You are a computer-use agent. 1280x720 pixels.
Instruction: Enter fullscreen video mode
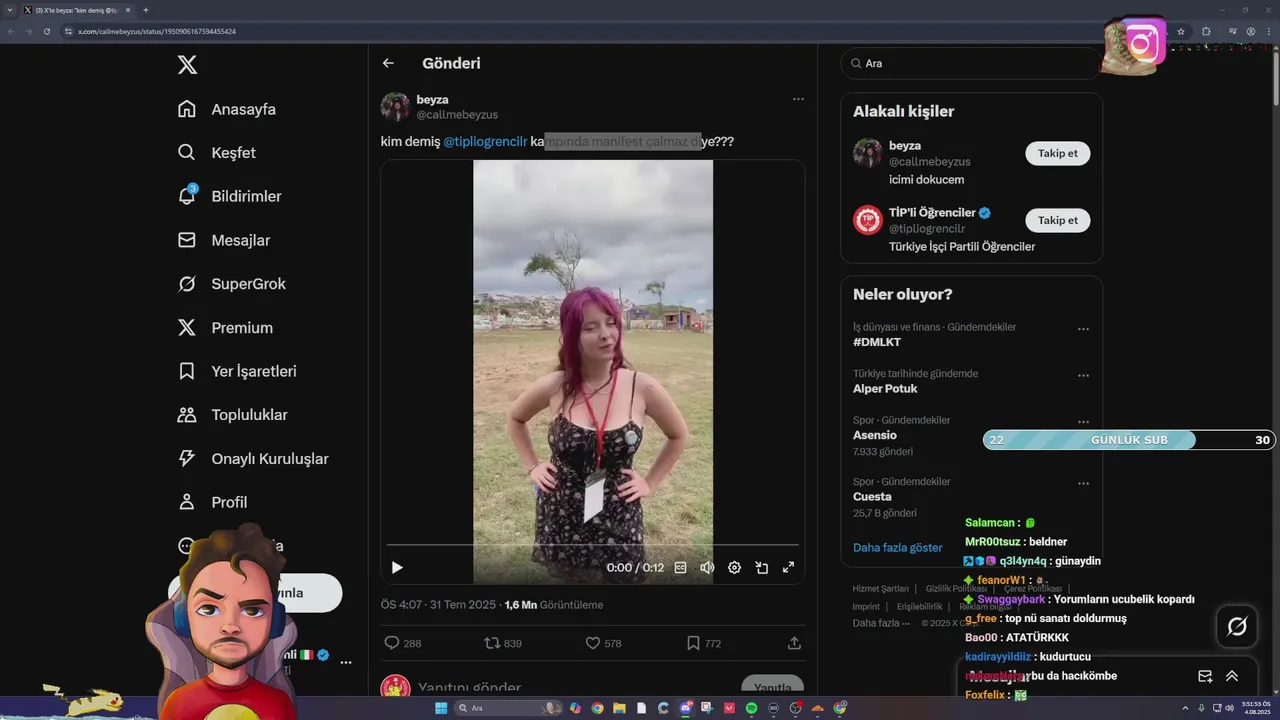tap(788, 567)
